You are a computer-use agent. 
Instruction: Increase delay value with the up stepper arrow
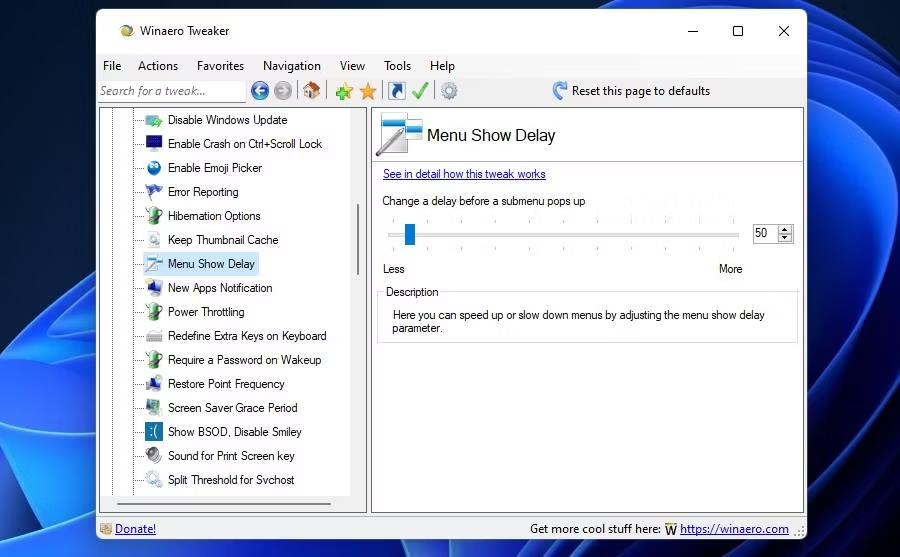785,230
